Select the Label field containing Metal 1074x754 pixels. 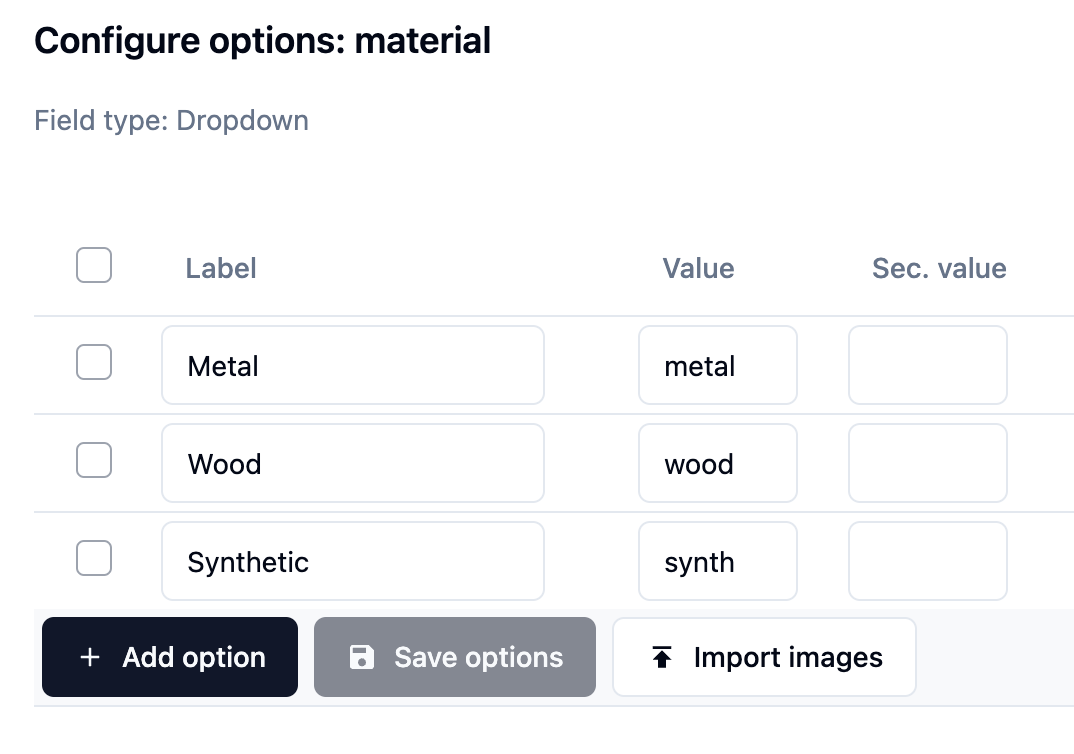pyautogui.click(x=352, y=365)
